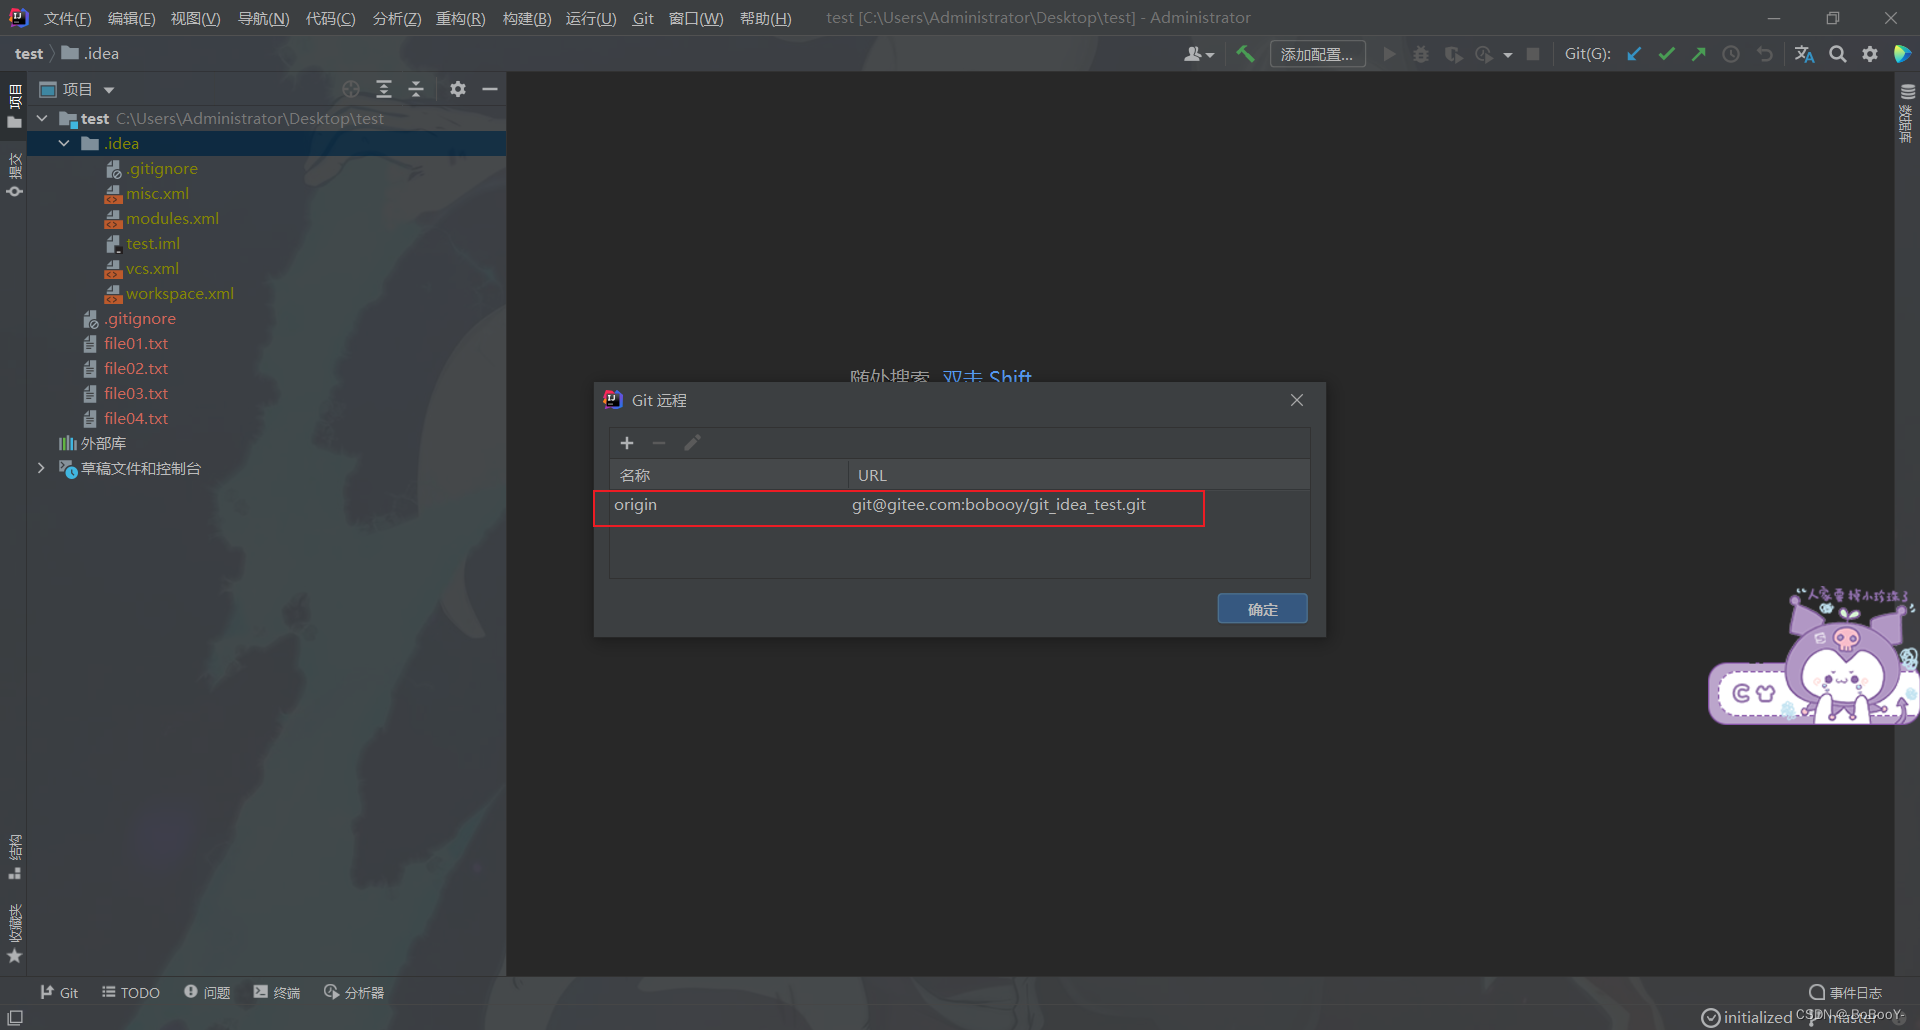Select file01.txt in project tree

pyautogui.click(x=136, y=343)
